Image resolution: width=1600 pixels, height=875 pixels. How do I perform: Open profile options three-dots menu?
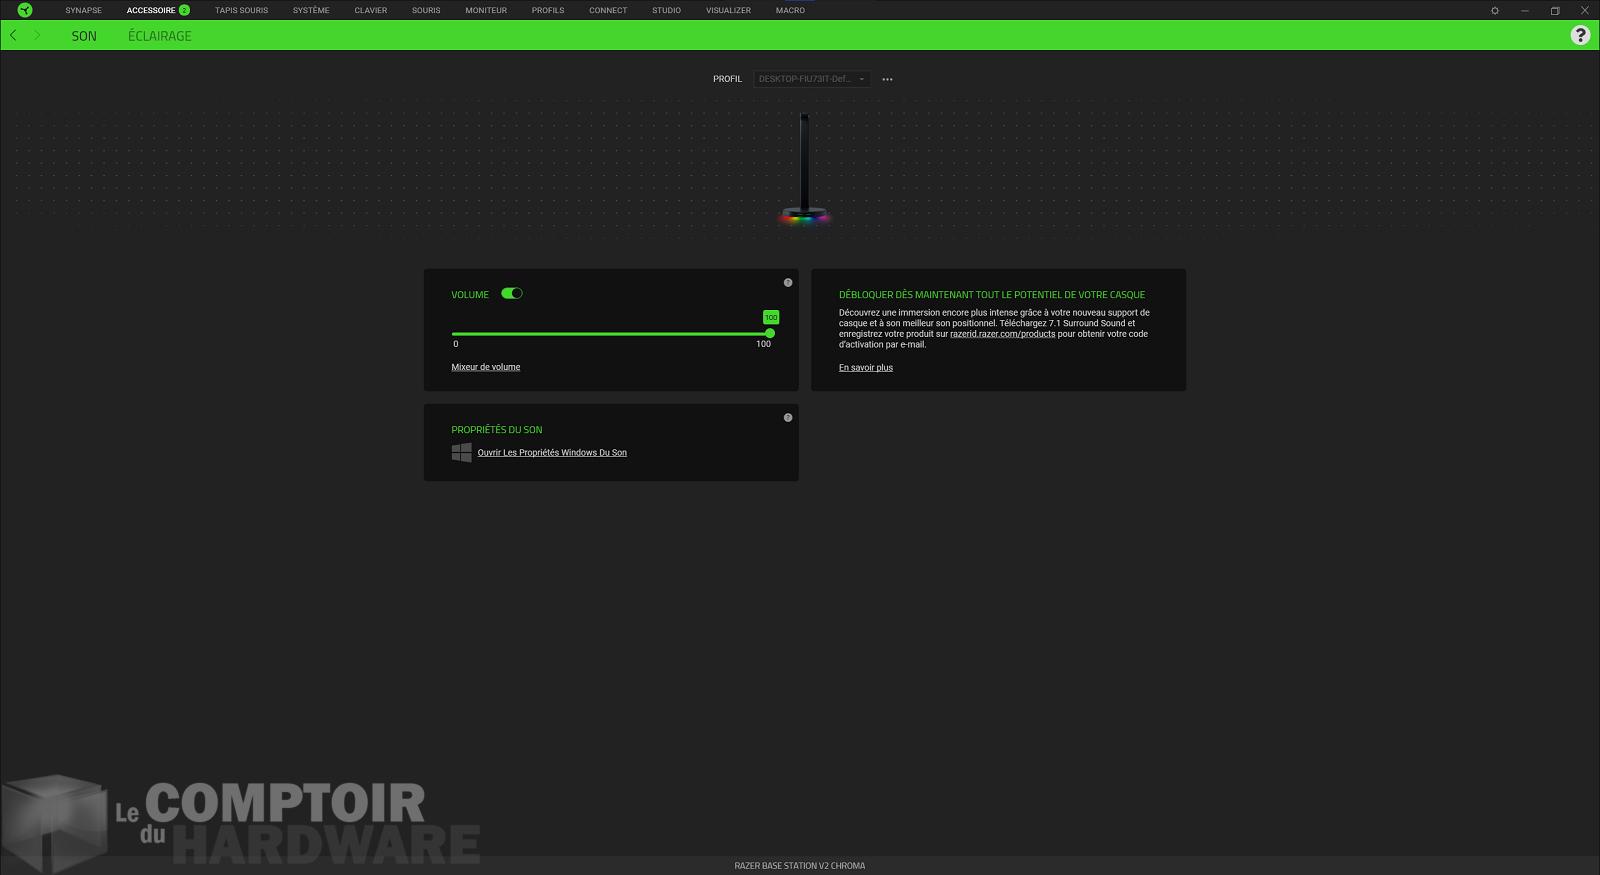click(x=887, y=79)
